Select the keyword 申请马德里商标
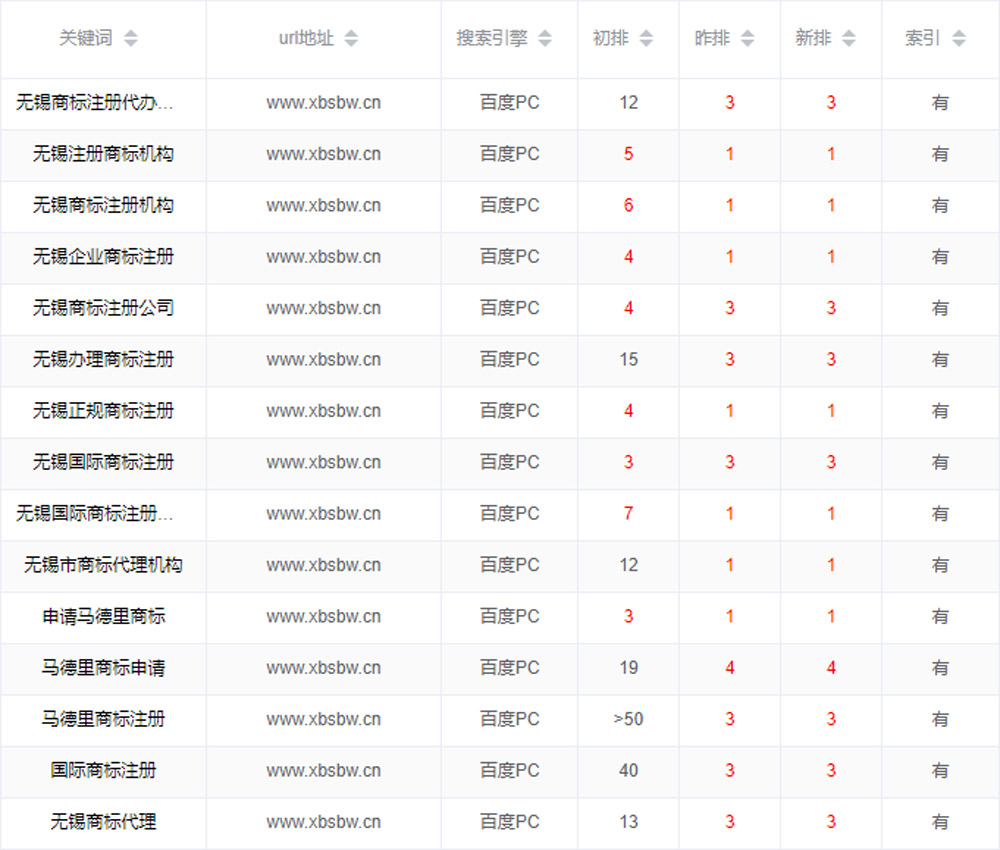Screen dimensions: 1000x850 click(x=103, y=617)
